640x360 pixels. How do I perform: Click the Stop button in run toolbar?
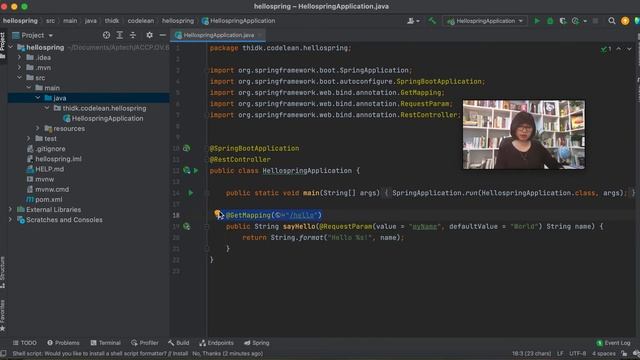(596, 21)
